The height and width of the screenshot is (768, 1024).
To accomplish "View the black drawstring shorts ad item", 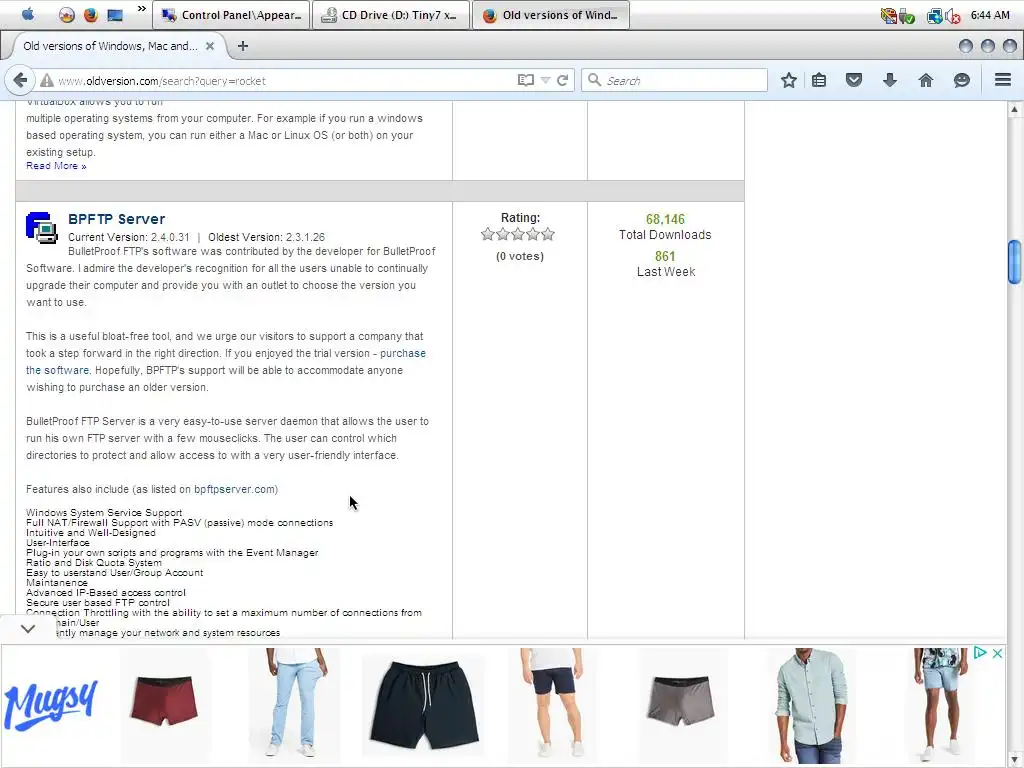I will click(425, 704).
